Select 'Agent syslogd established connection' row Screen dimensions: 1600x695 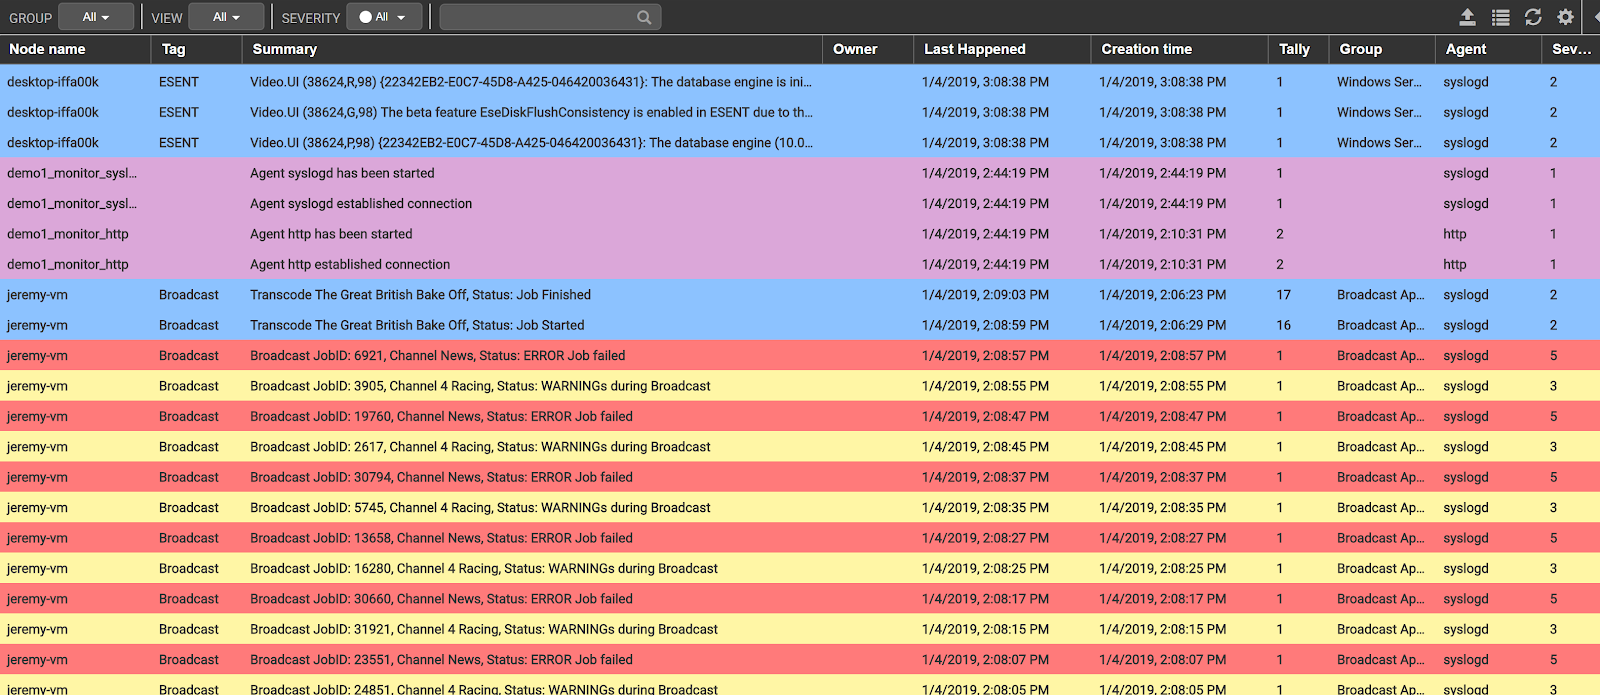[x=800, y=203]
